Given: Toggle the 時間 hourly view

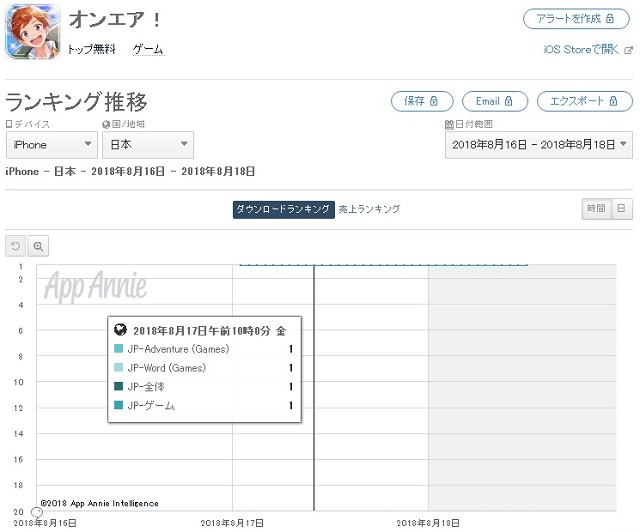Looking at the screenshot, I should pyautogui.click(x=596, y=209).
